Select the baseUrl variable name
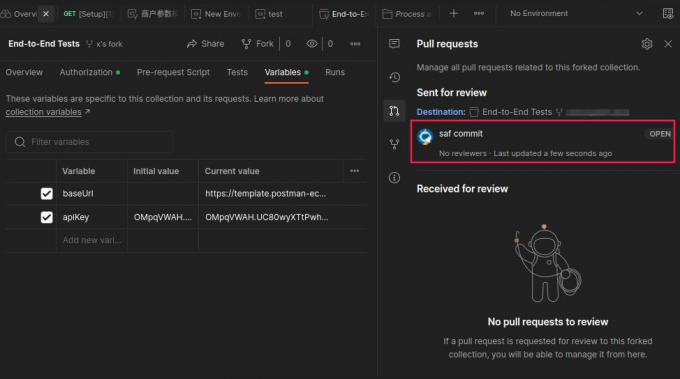The width and height of the screenshot is (680, 379). pos(78,193)
